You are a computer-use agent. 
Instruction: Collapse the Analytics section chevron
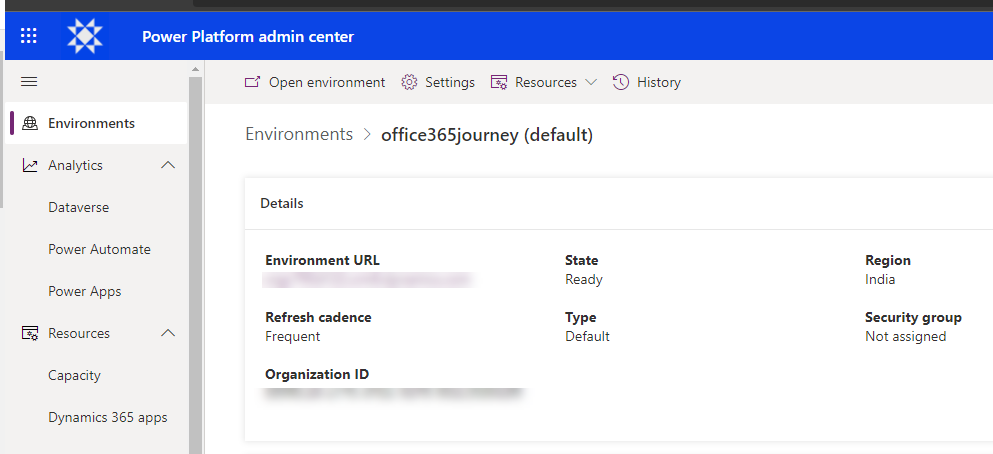coord(168,165)
